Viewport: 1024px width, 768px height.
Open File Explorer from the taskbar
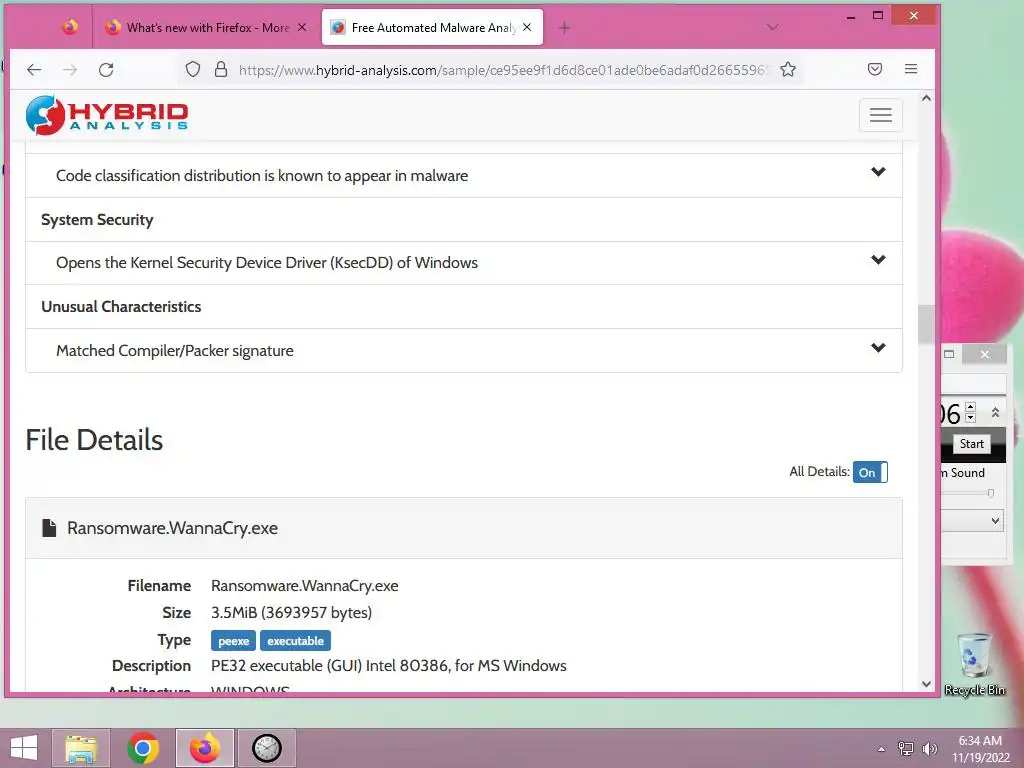pyautogui.click(x=81, y=748)
